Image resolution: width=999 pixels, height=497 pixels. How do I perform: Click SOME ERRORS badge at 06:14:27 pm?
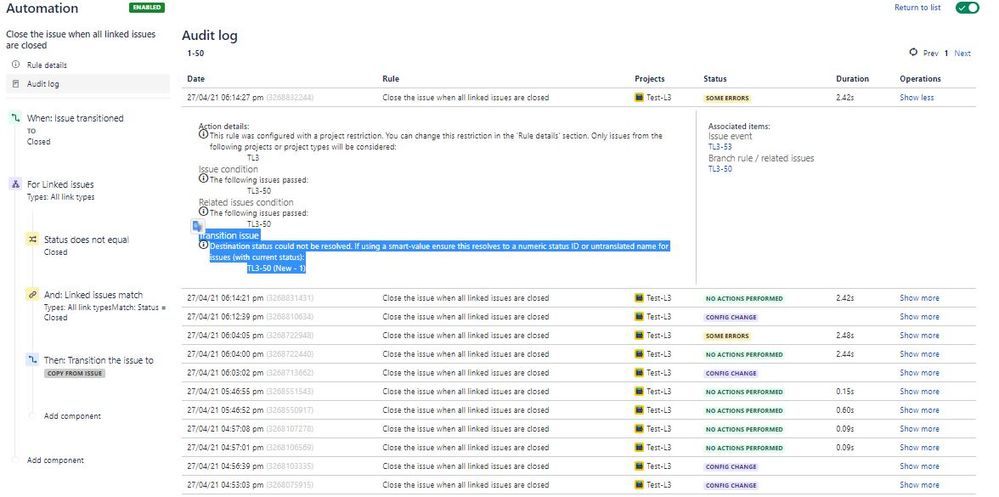[727, 98]
